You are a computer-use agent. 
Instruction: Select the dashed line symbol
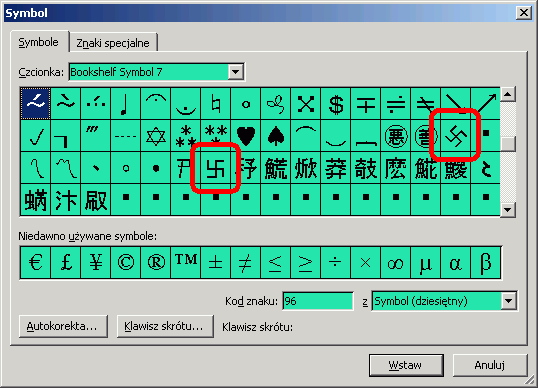[x=126, y=136]
